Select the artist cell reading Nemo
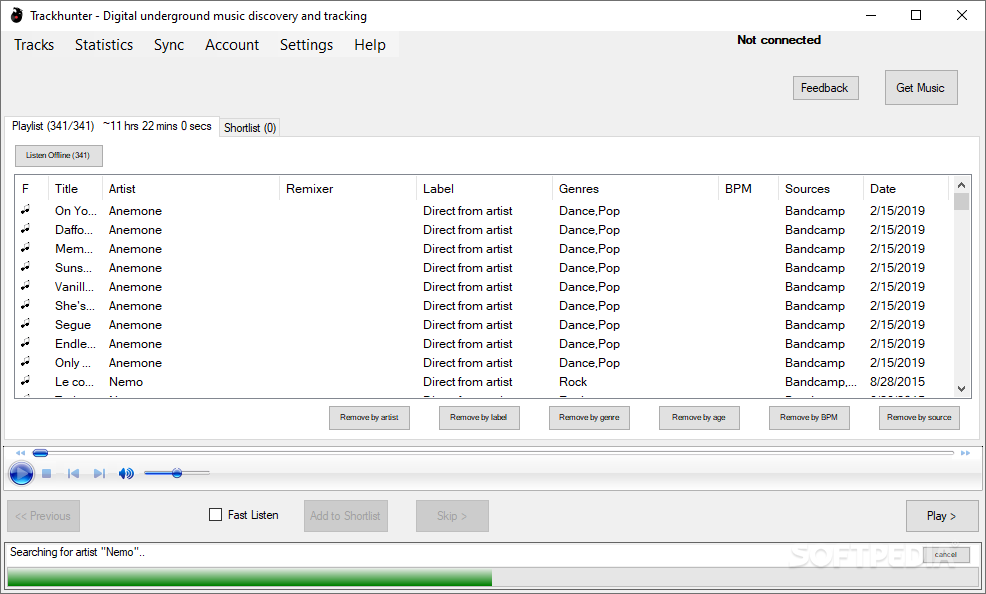The image size is (986, 594). [x=126, y=382]
